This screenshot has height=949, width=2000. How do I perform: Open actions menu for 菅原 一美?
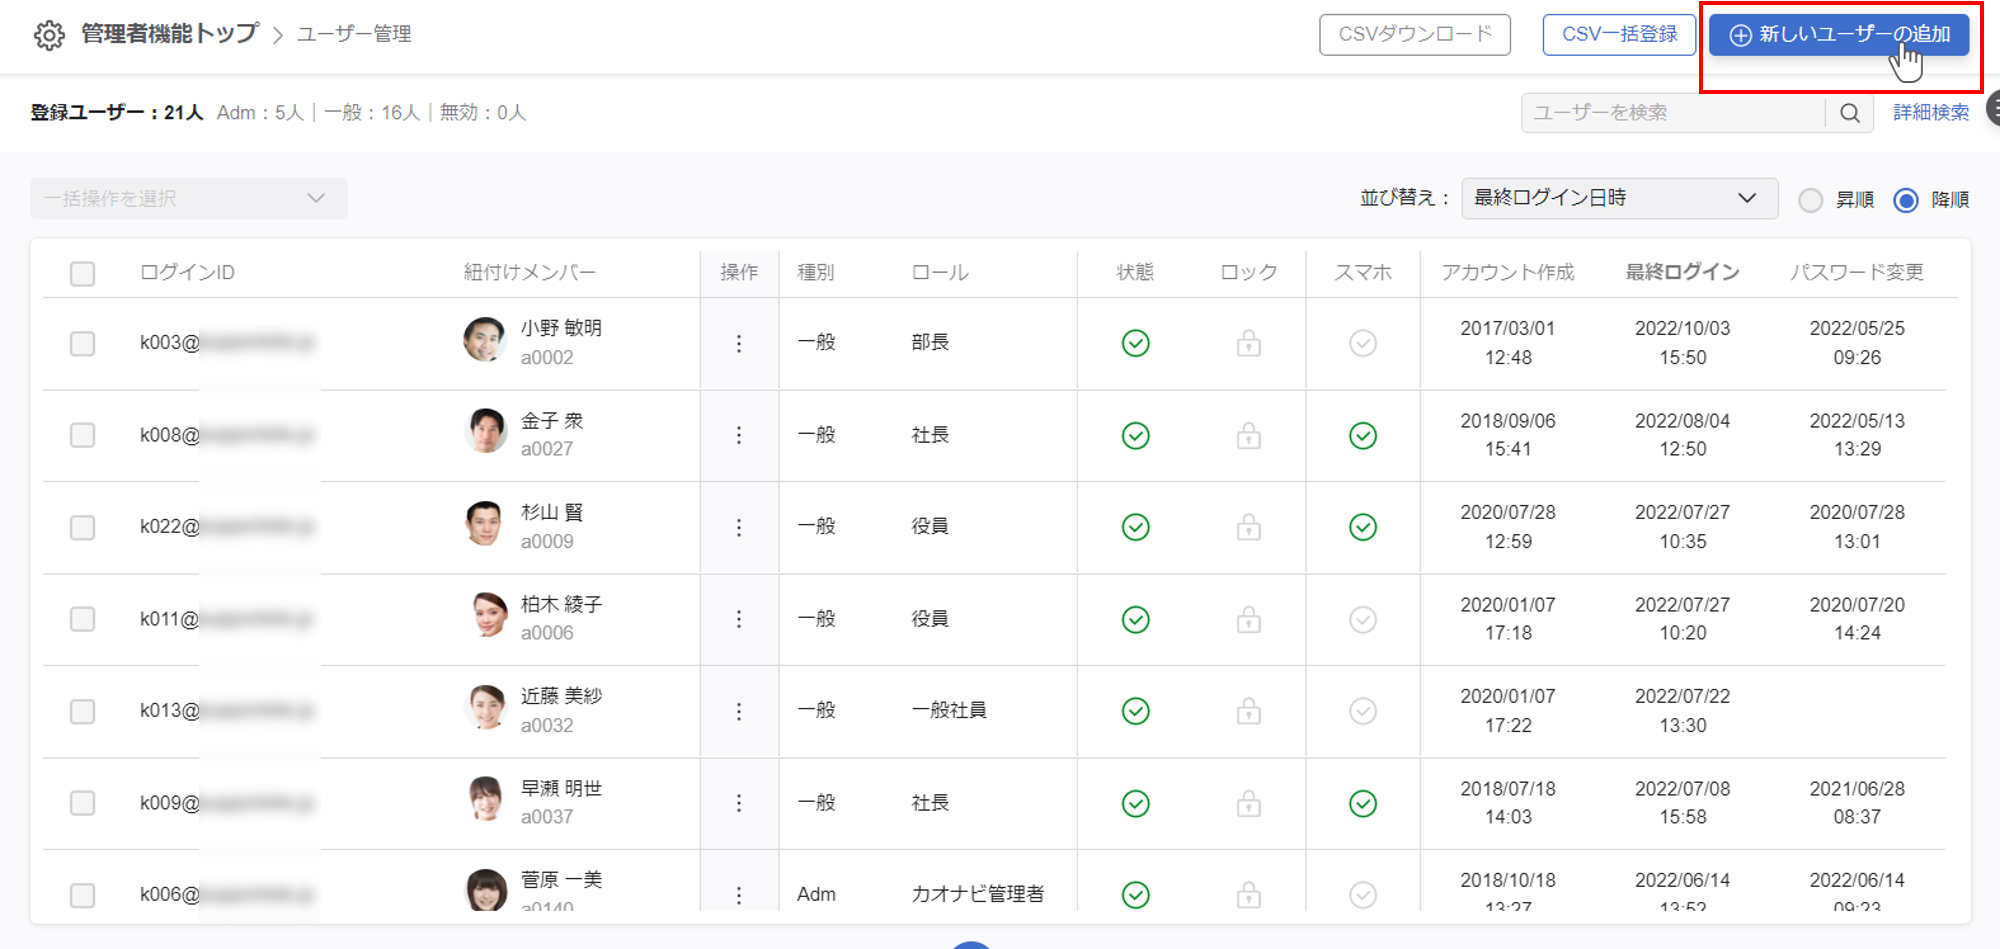[x=739, y=895]
